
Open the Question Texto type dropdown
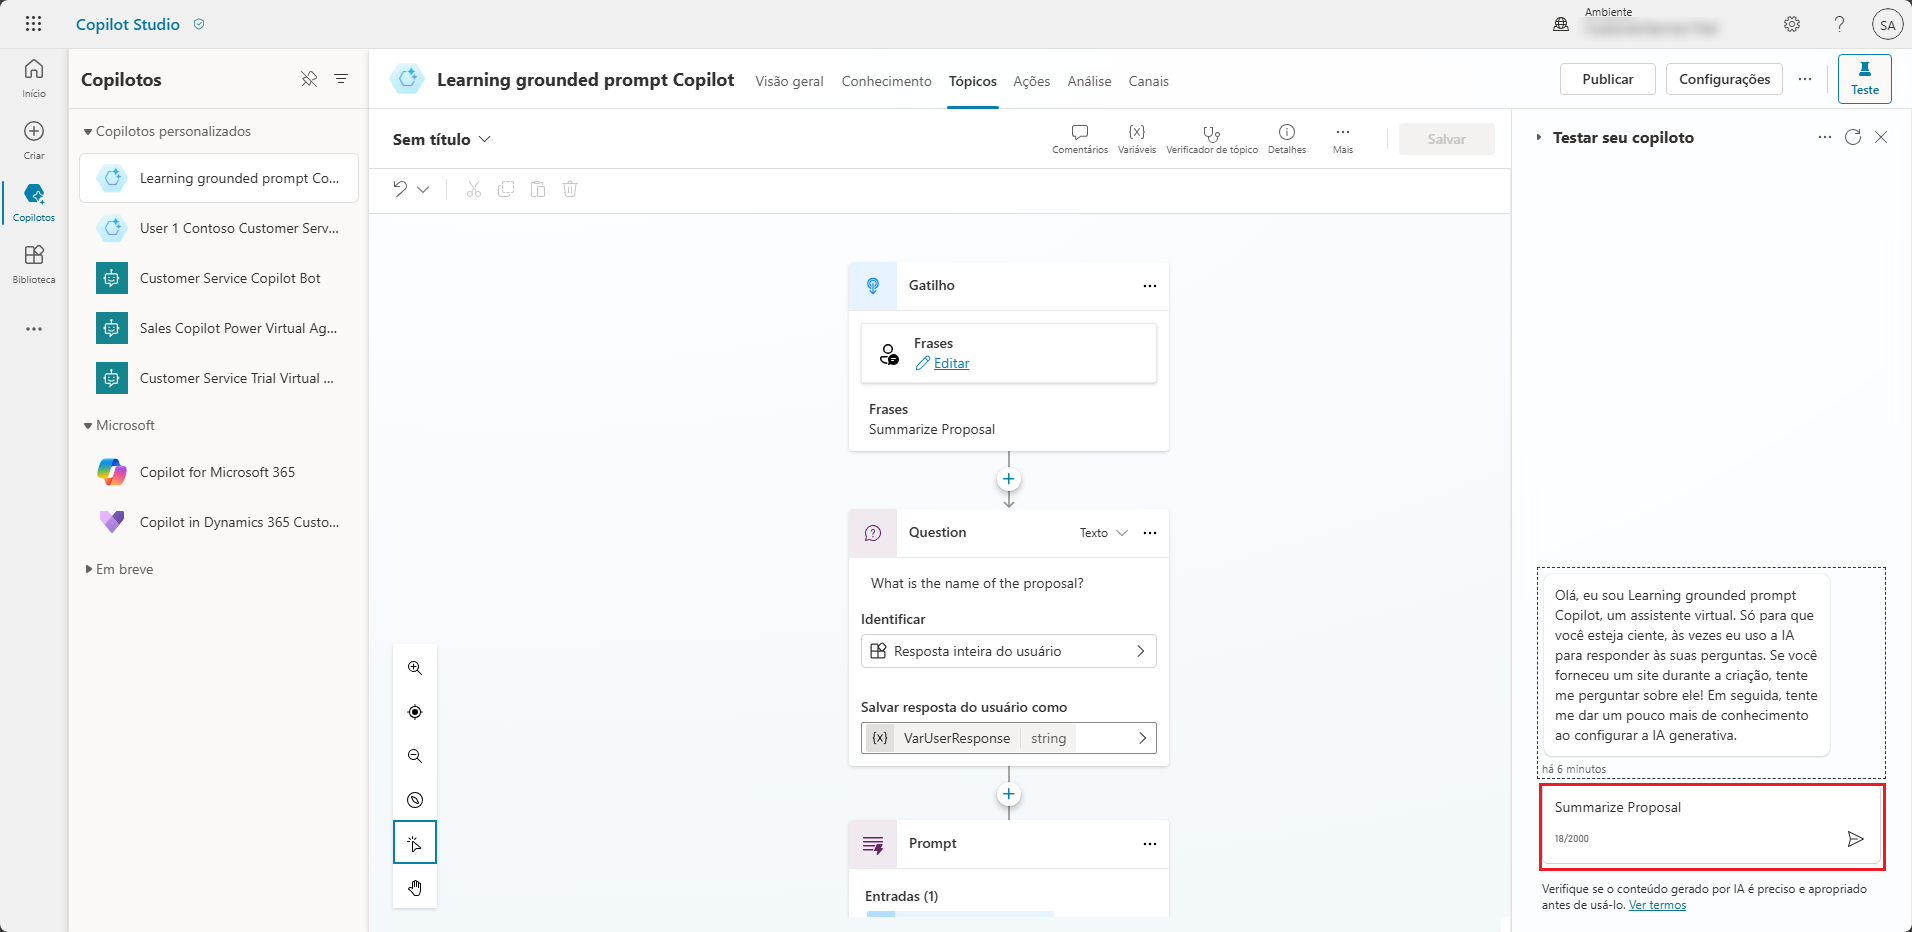coord(1103,533)
